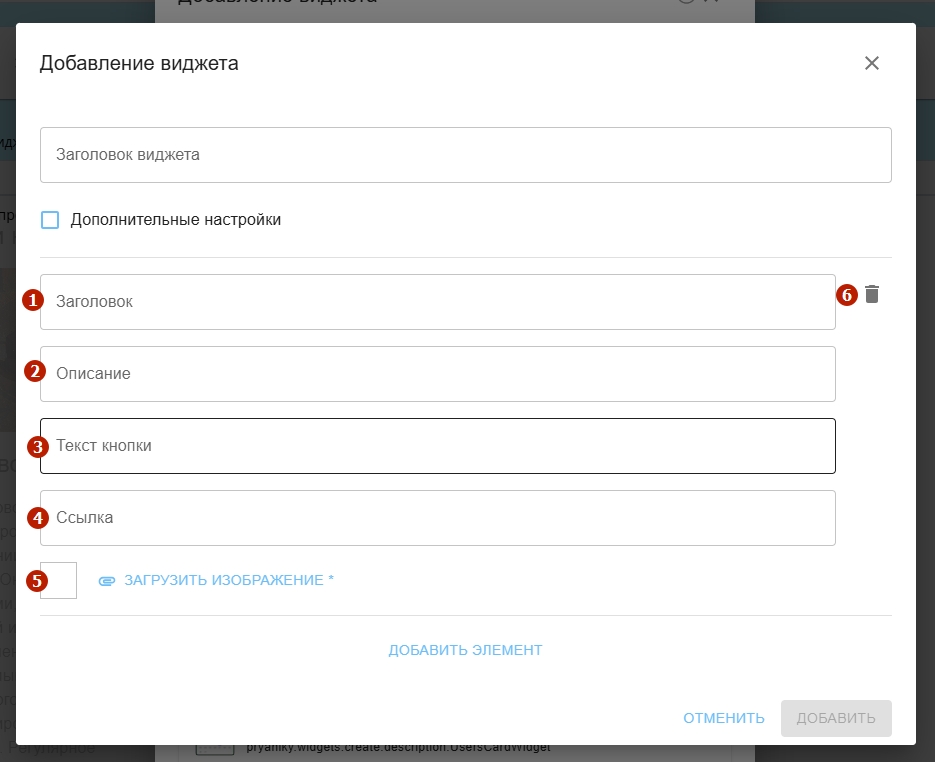Click the red marker numbered 1
Image resolution: width=935 pixels, height=762 pixels.
[x=32, y=299]
